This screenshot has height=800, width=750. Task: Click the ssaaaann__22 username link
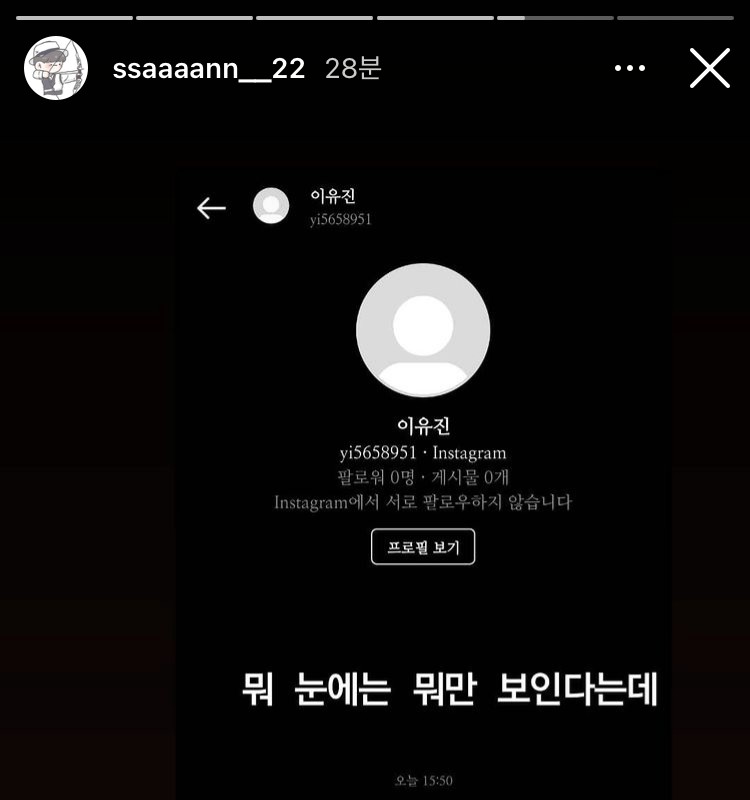coord(209,68)
